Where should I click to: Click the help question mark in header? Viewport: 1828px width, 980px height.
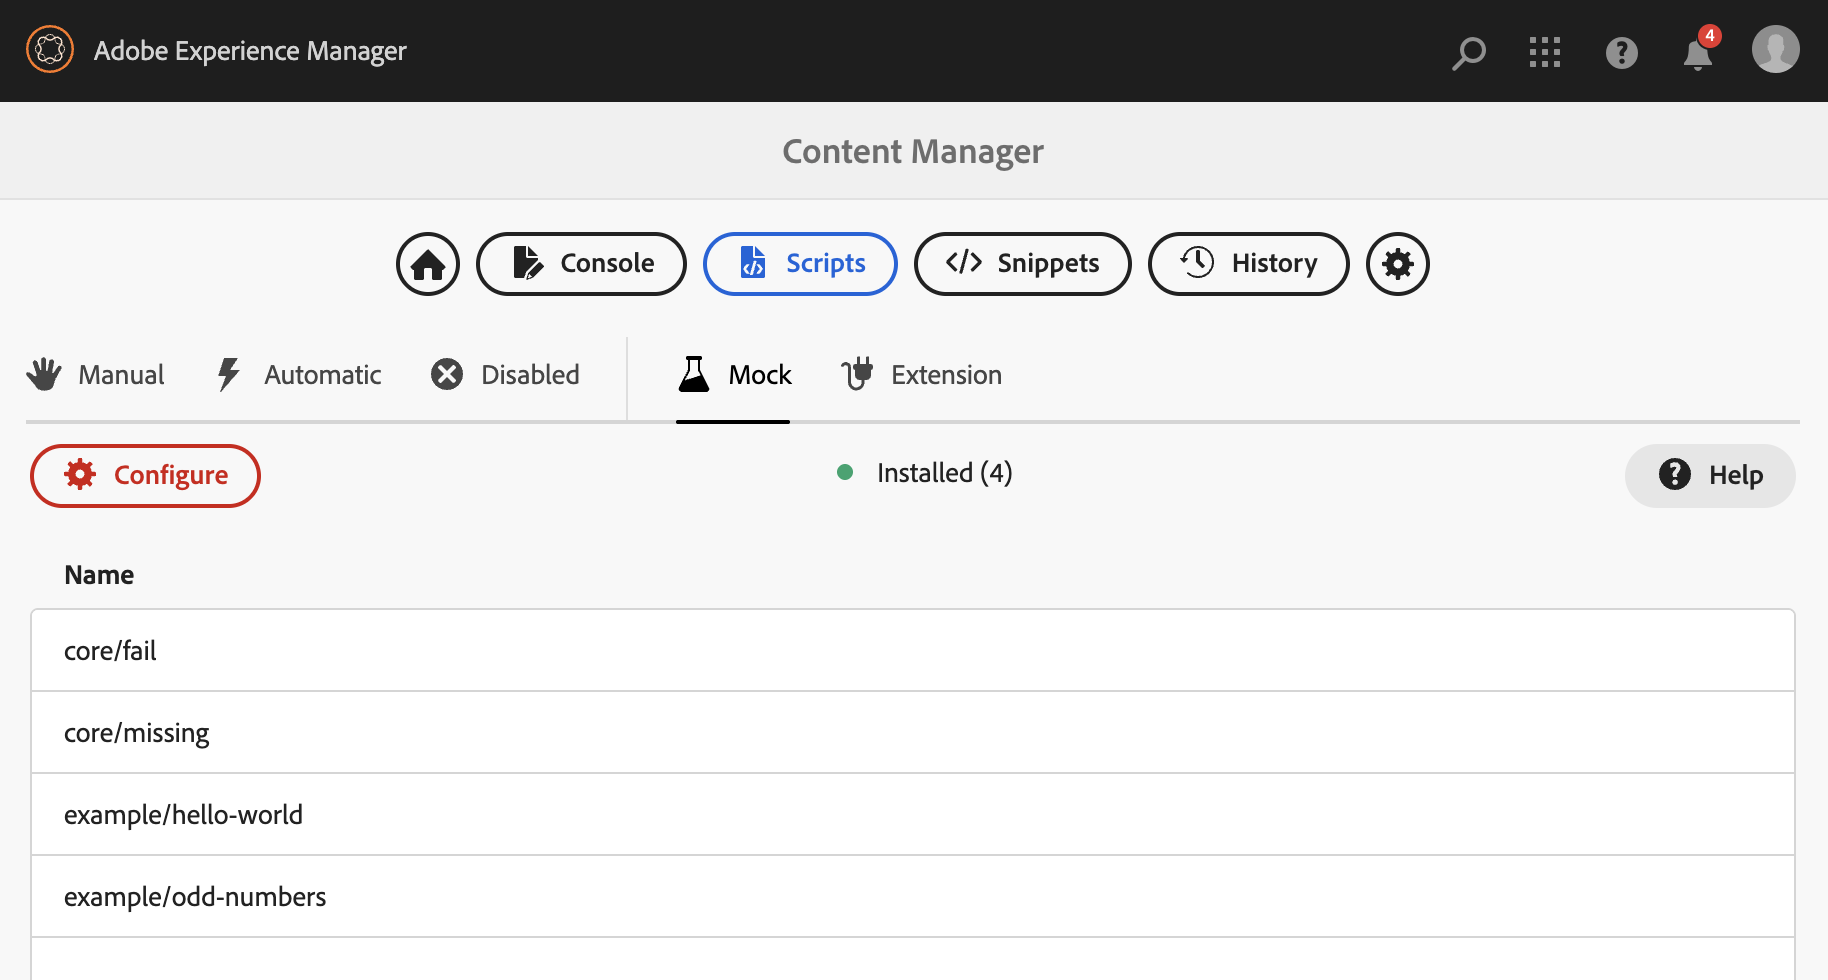pos(1622,52)
